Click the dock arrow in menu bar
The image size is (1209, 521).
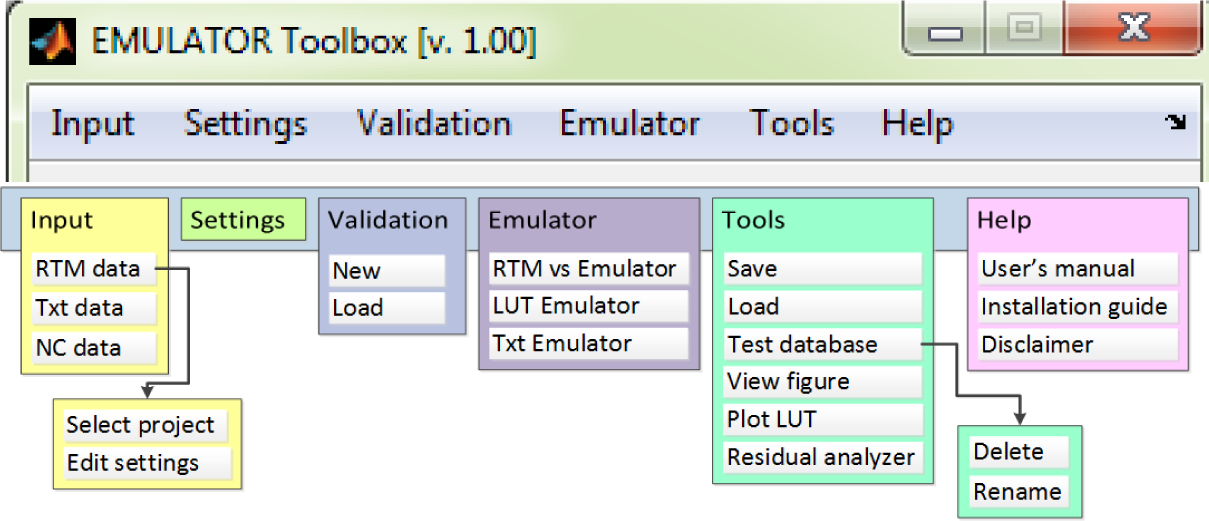[x=1175, y=122]
